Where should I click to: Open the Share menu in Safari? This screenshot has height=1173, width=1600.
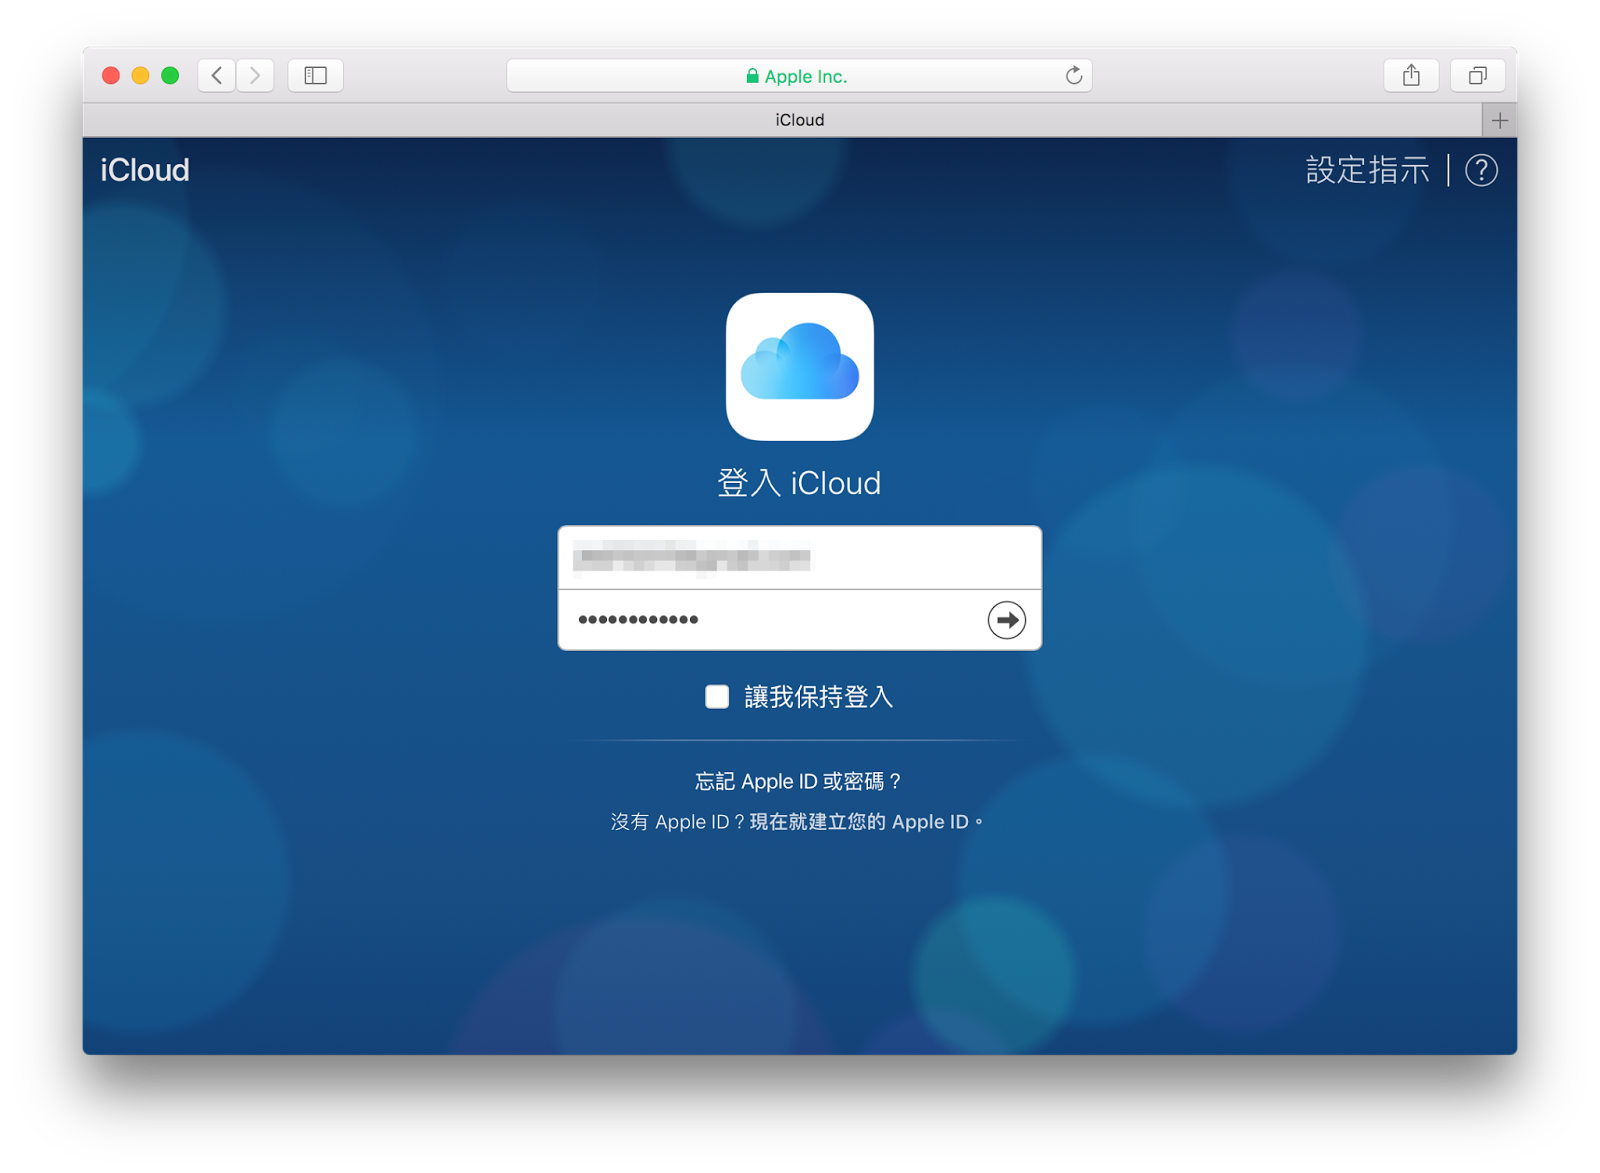1411,75
